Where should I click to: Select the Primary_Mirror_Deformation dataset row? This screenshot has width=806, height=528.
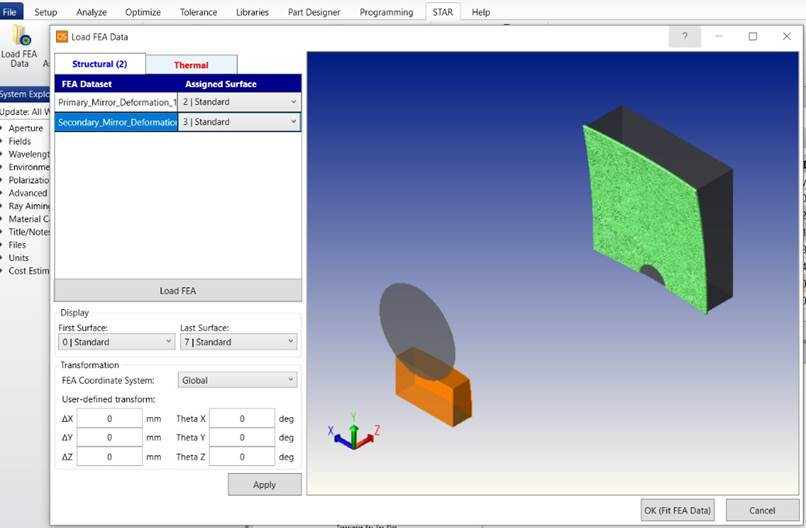[116, 102]
